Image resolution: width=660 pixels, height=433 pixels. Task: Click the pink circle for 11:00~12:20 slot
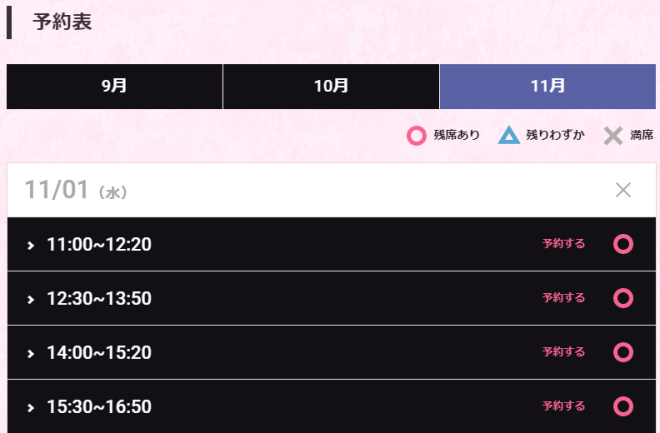click(623, 244)
